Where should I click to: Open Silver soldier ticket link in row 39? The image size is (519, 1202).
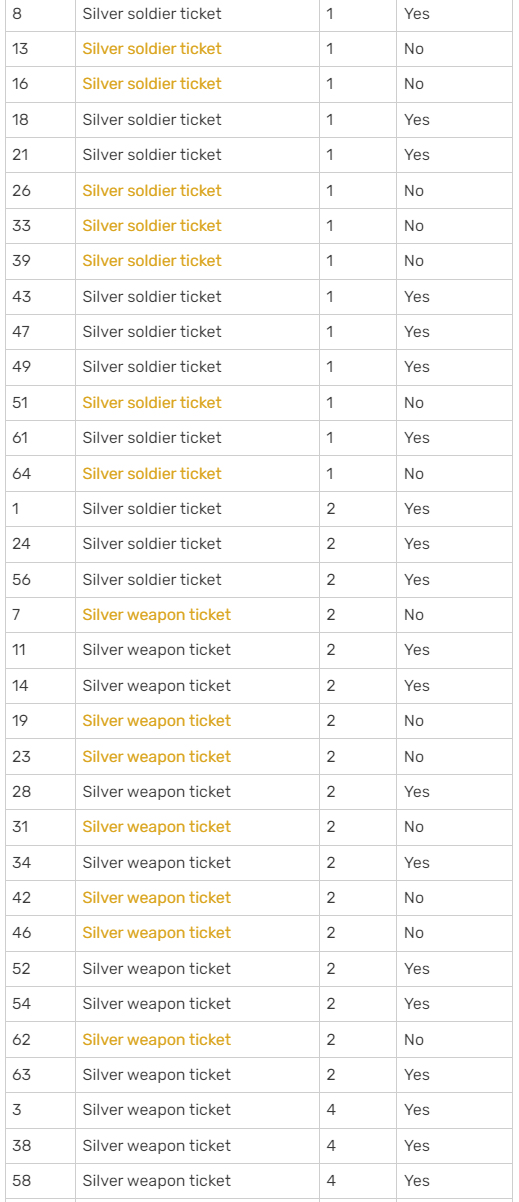click(x=152, y=261)
